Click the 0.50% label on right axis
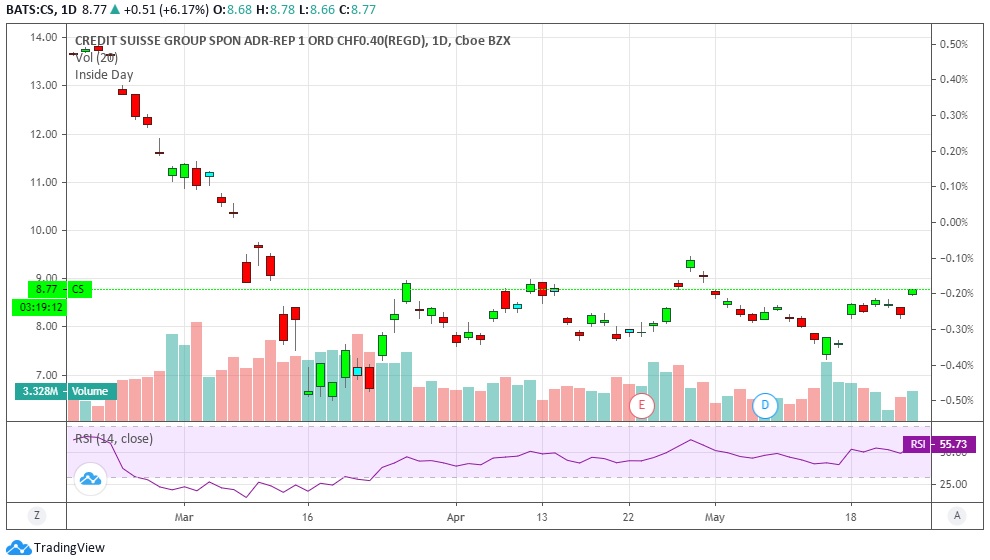 coord(953,44)
